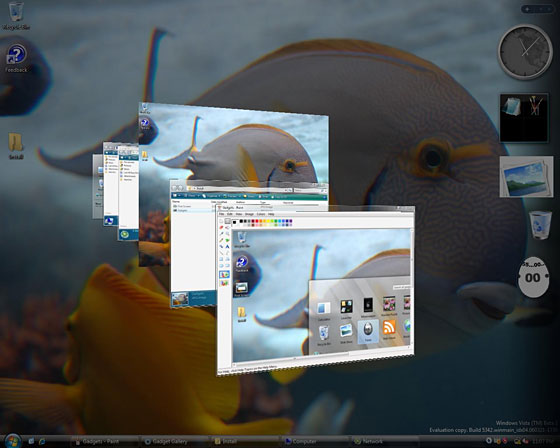Click the Install address bar in the explorer window
Image resolution: width=560 pixels, height=448 pixels.
click(x=239, y=188)
